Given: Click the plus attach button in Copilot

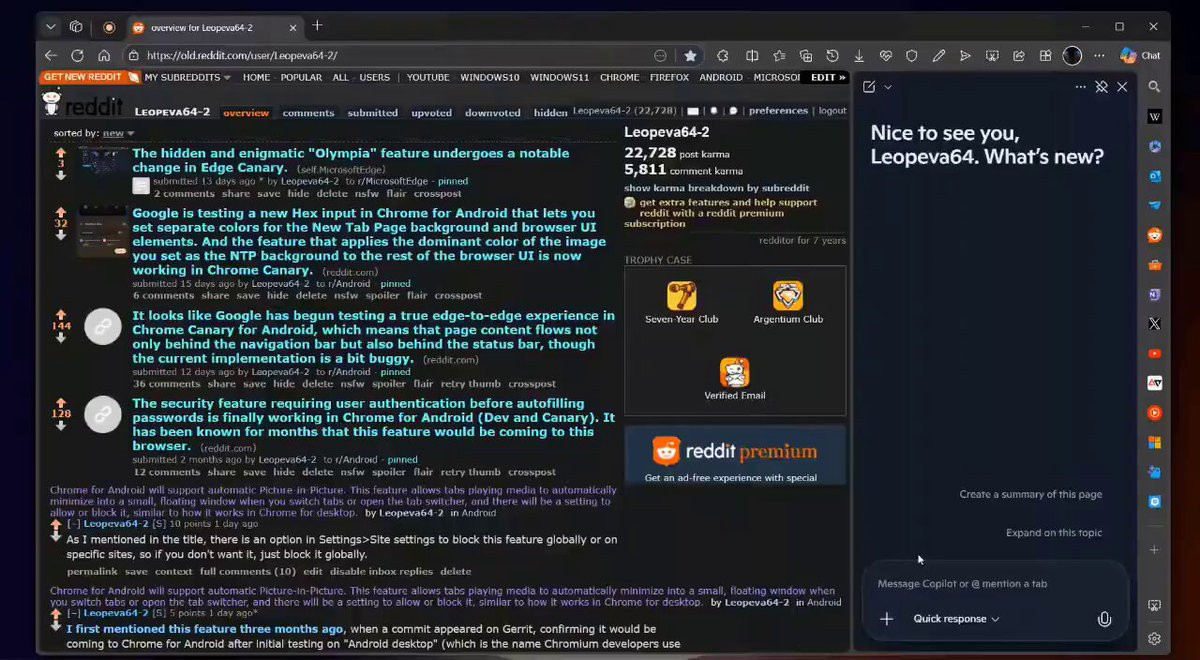Looking at the screenshot, I should tap(886, 619).
